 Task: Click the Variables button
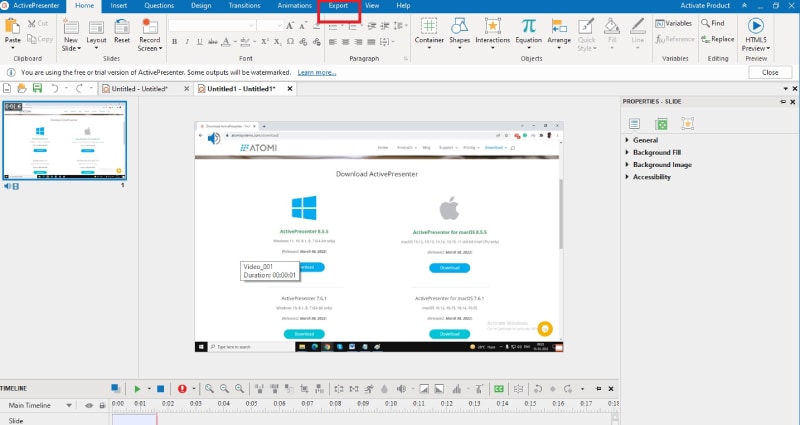point(673,23)
